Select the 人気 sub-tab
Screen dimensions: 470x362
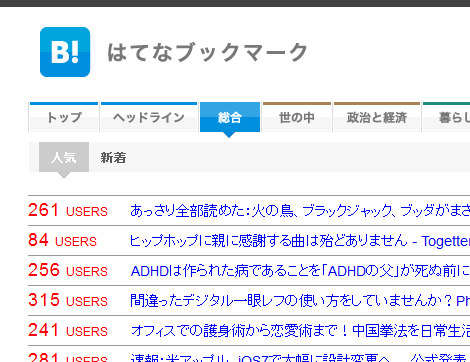tap(64, 157)
